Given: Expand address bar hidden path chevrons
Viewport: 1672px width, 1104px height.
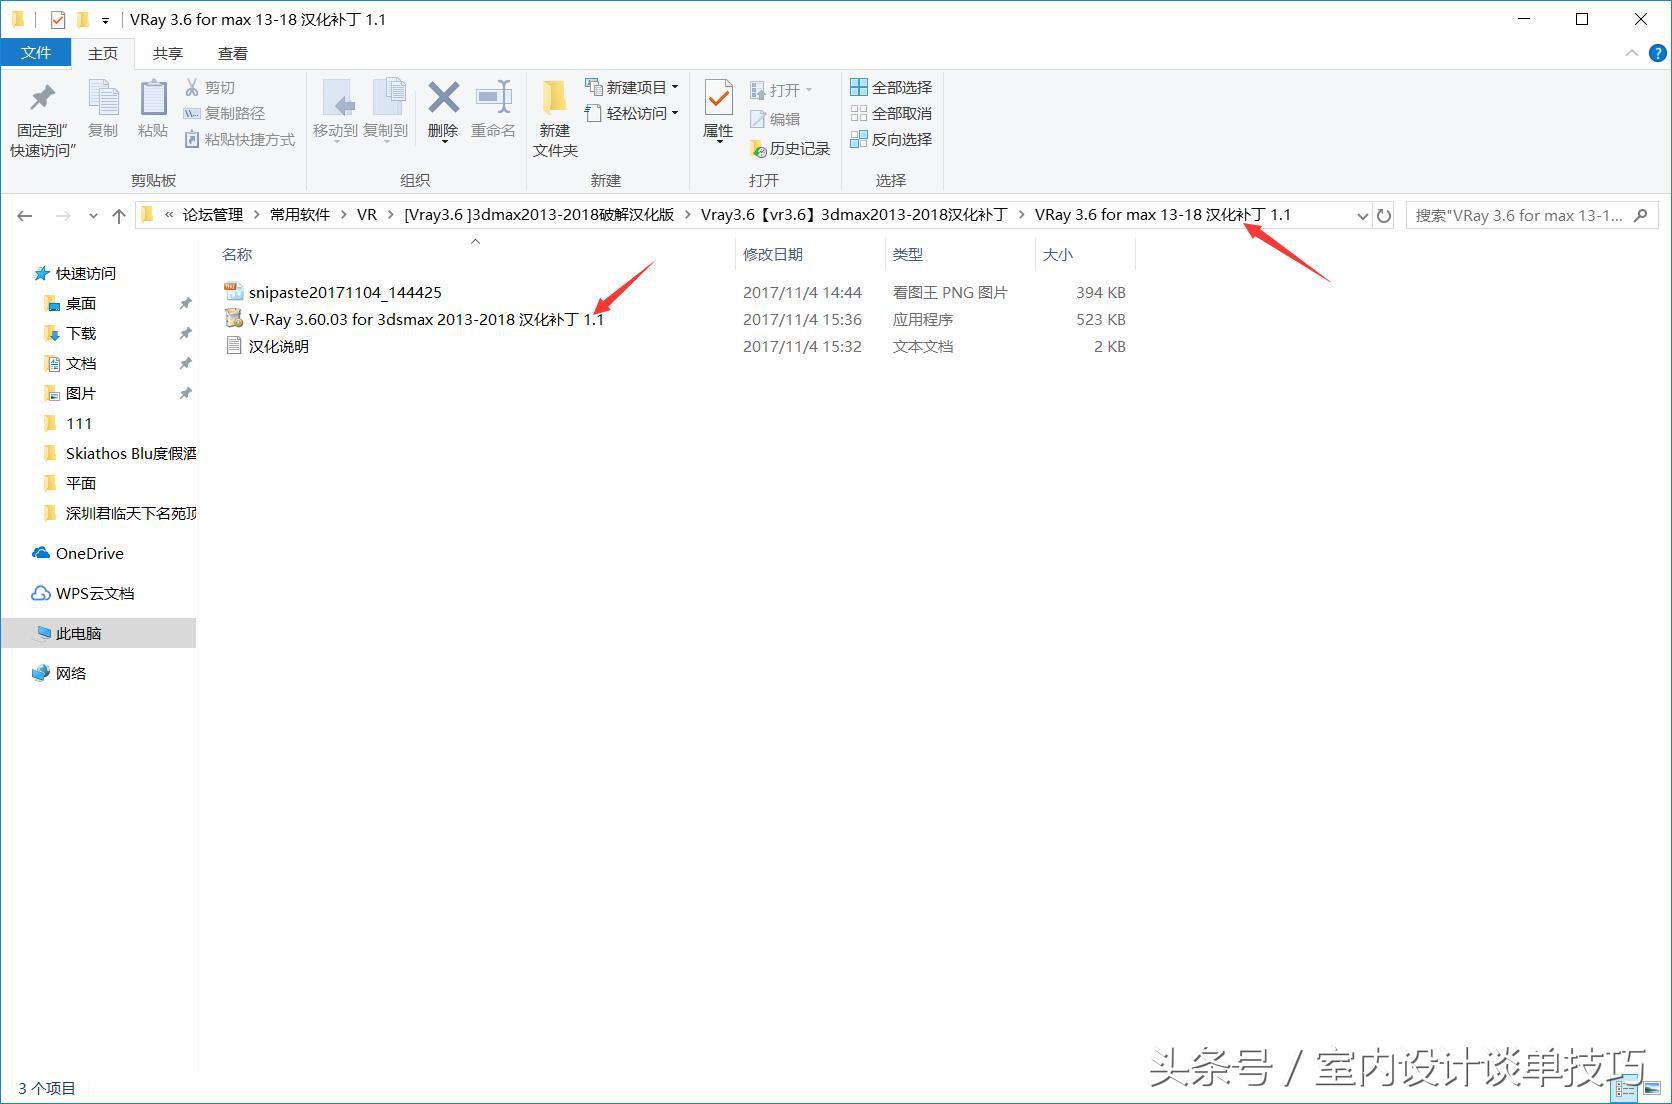Looking at the screenshot, I should [169, 215].
